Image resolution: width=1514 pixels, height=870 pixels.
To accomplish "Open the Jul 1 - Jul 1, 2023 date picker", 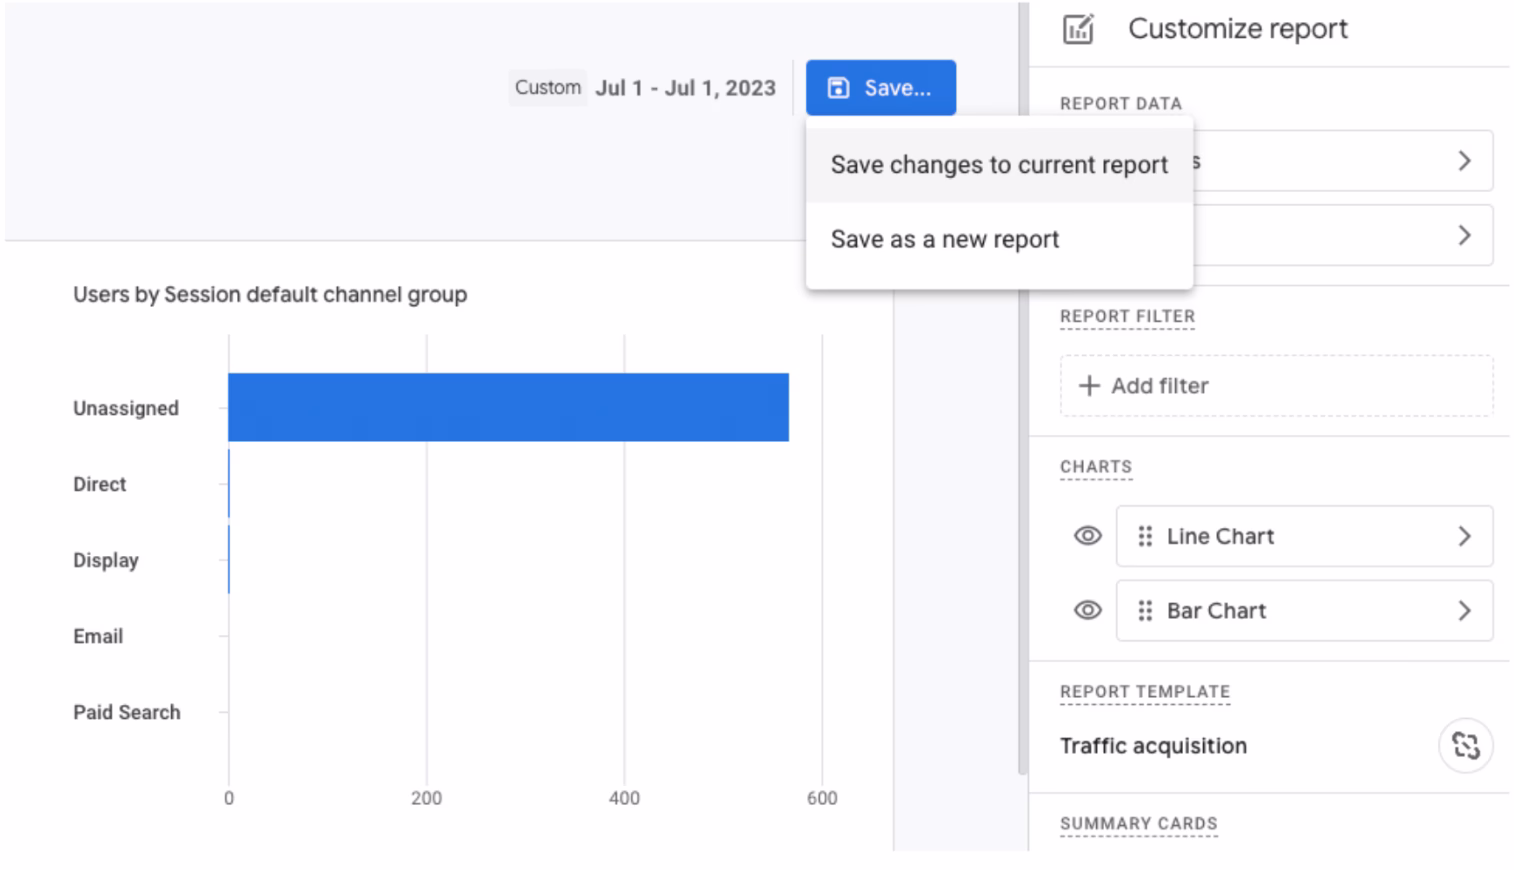I will [686, 88].
